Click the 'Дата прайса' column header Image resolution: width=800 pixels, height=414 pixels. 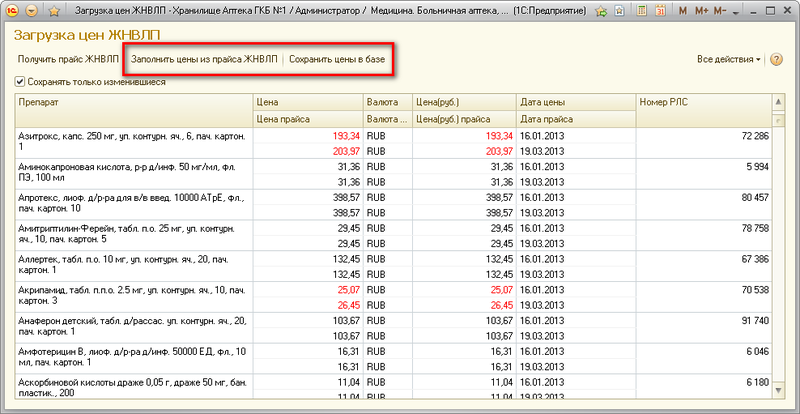pyautogui.click(x=576, y=119)
